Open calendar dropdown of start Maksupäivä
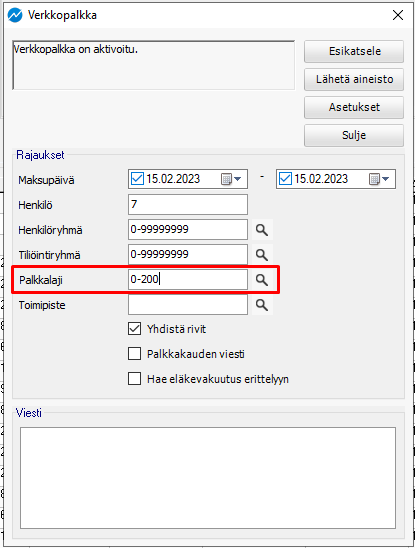 (x=231, y=179)
